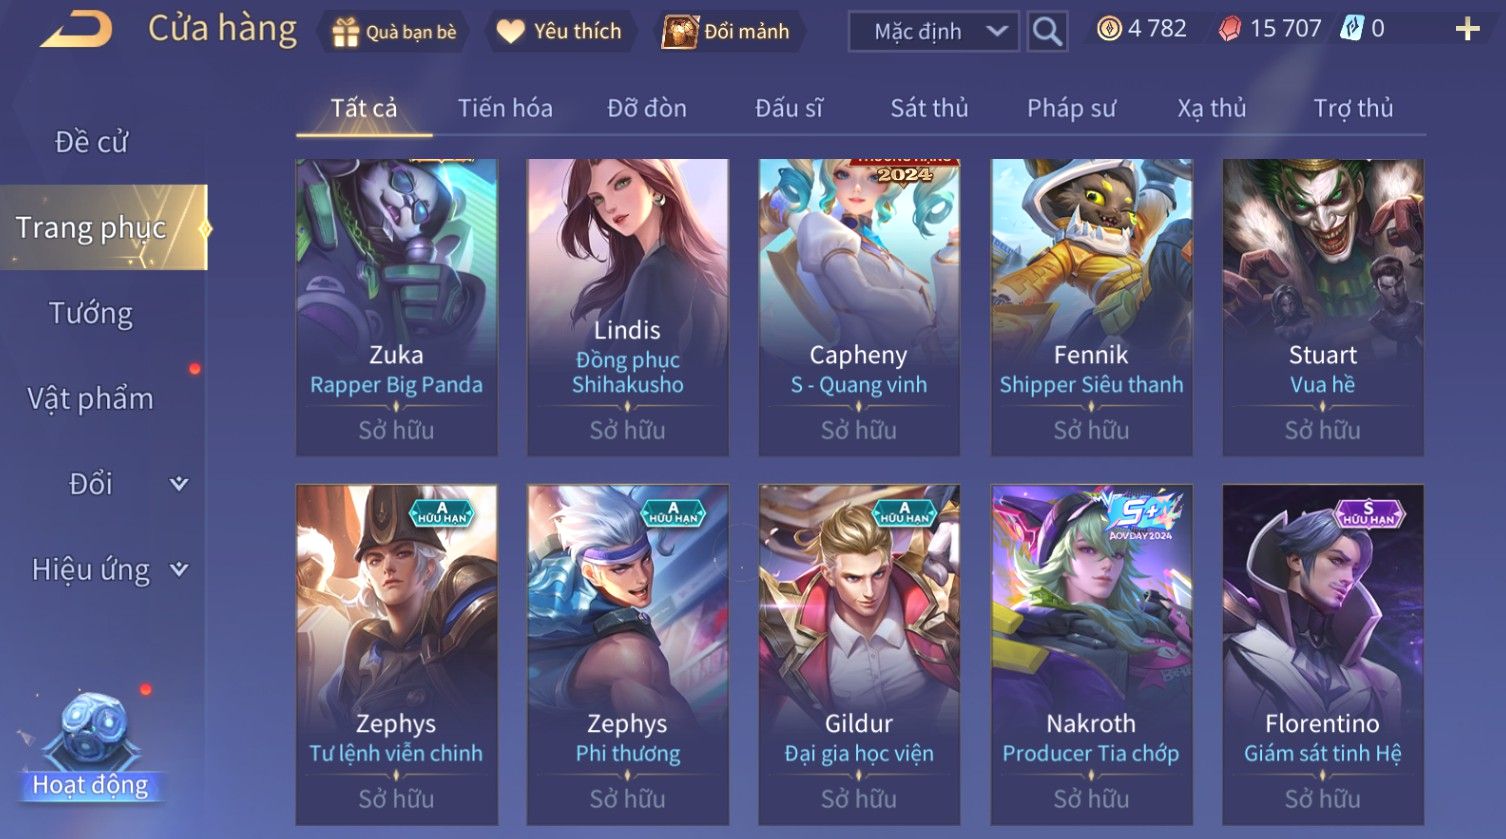Switch to the Pháp sư tab

1071,108
